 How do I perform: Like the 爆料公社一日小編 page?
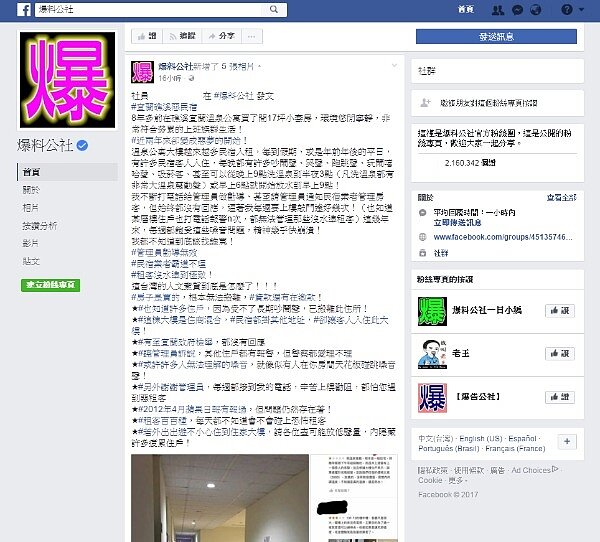pos(560,310)
